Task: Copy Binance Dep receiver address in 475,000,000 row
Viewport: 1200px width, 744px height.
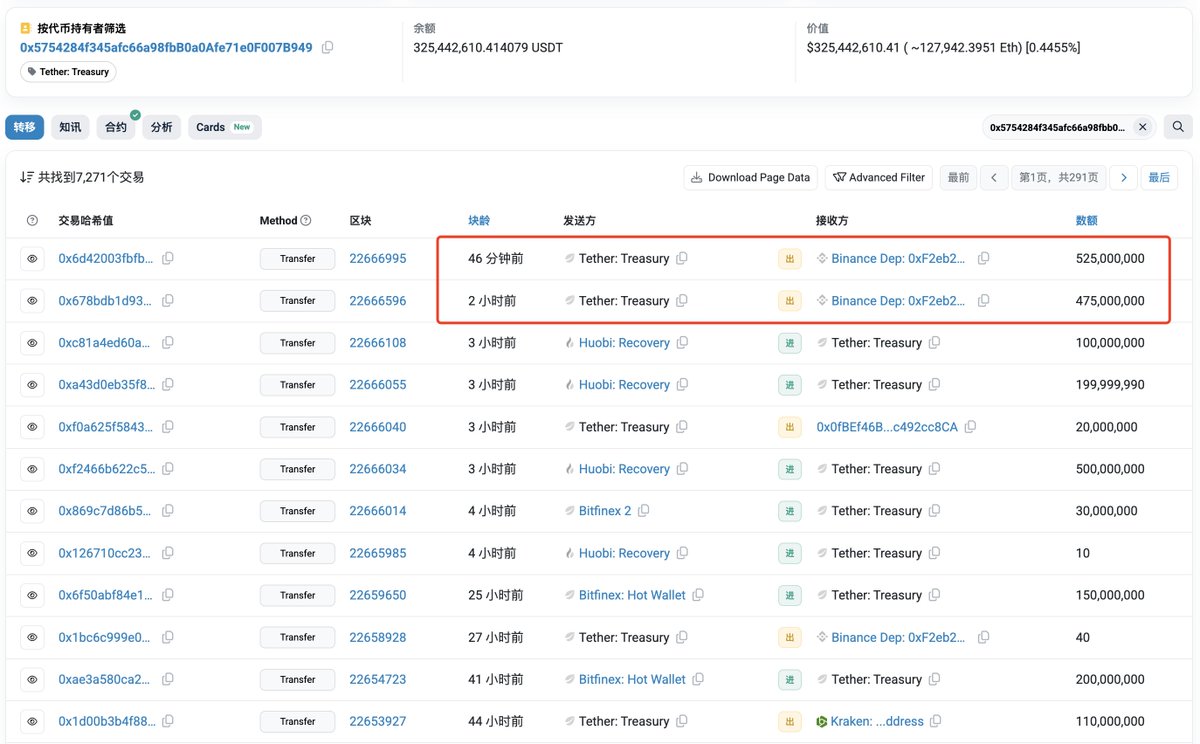Action: click(984, 300)
